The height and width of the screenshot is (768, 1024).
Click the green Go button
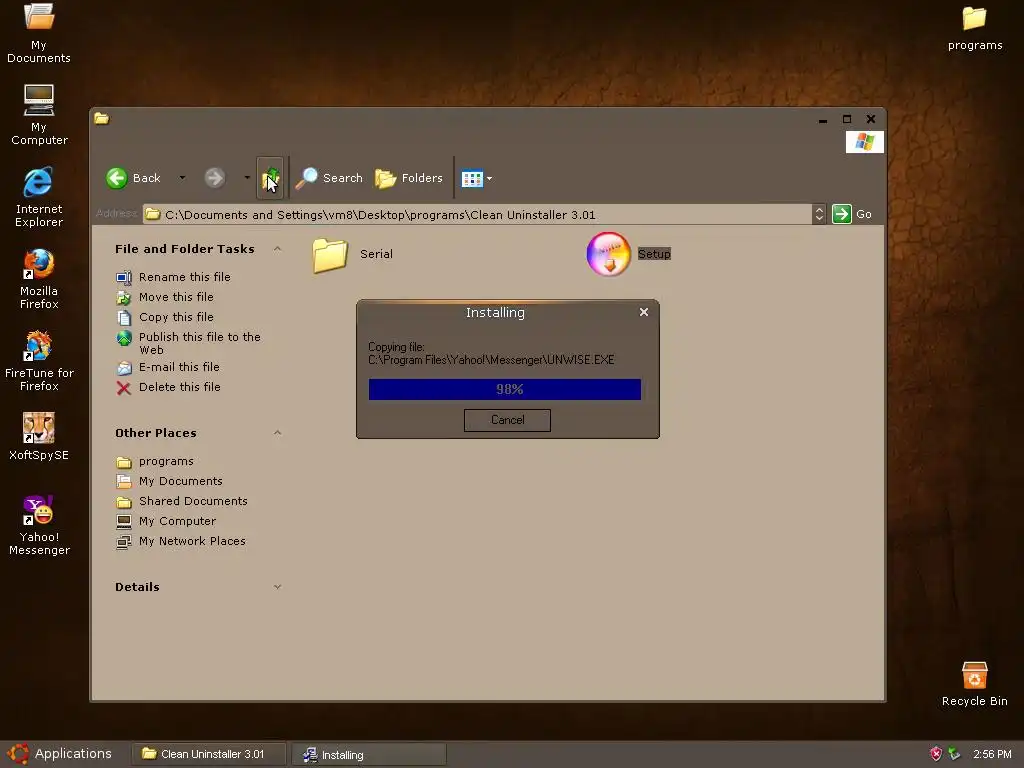coord(852,214)
